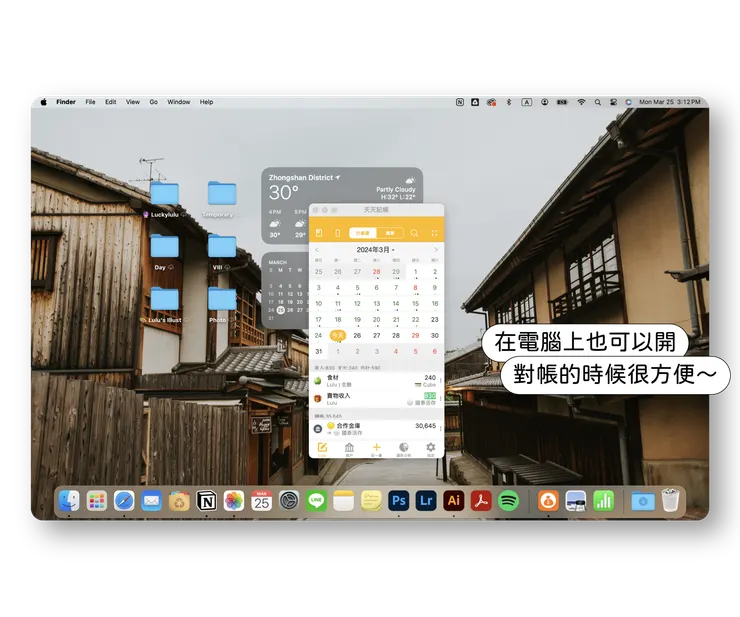This screenshot has width=740, height=617.
Task: Open Launchpad from the Dock
Action: coord(97,501)
